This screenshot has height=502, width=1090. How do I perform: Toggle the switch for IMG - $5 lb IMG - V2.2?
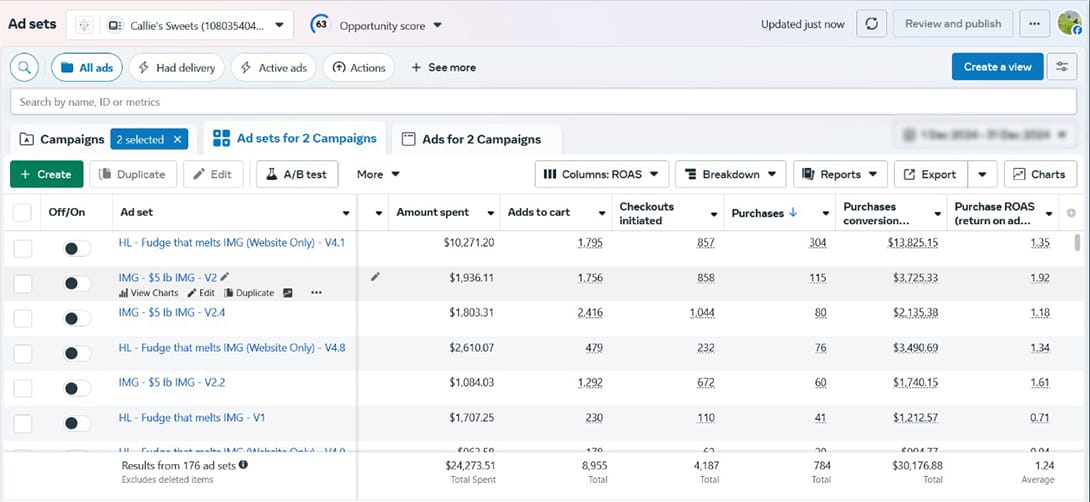76,388
